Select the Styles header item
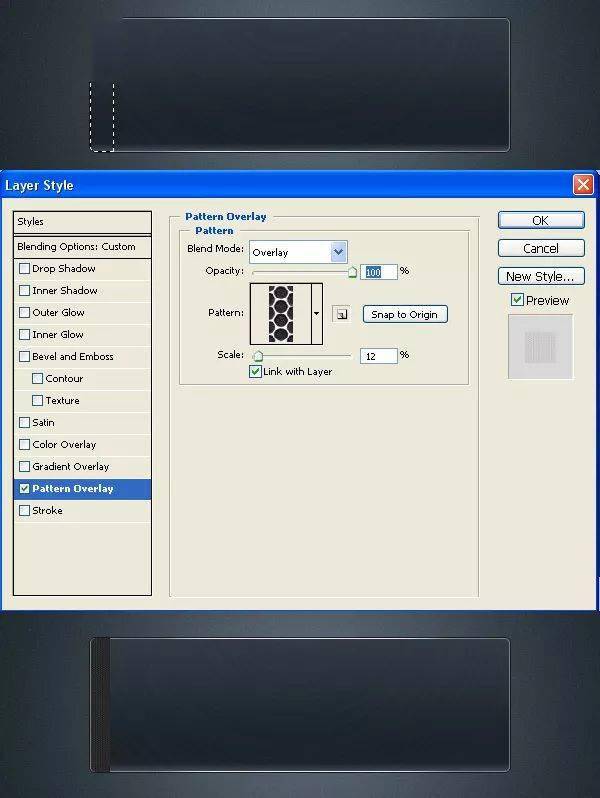The image size is (600, 798). coord(82,222)
